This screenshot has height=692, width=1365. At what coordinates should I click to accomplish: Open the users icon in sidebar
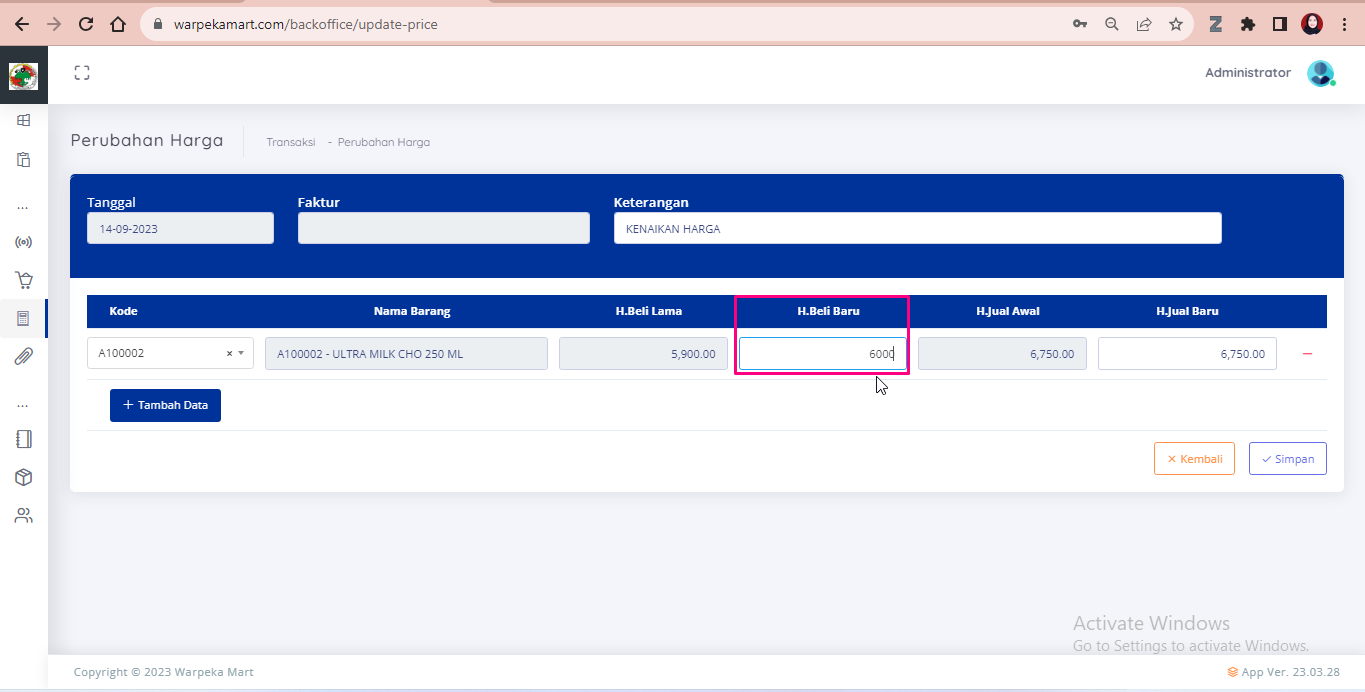pyautogui.click(x=23, y=516)
